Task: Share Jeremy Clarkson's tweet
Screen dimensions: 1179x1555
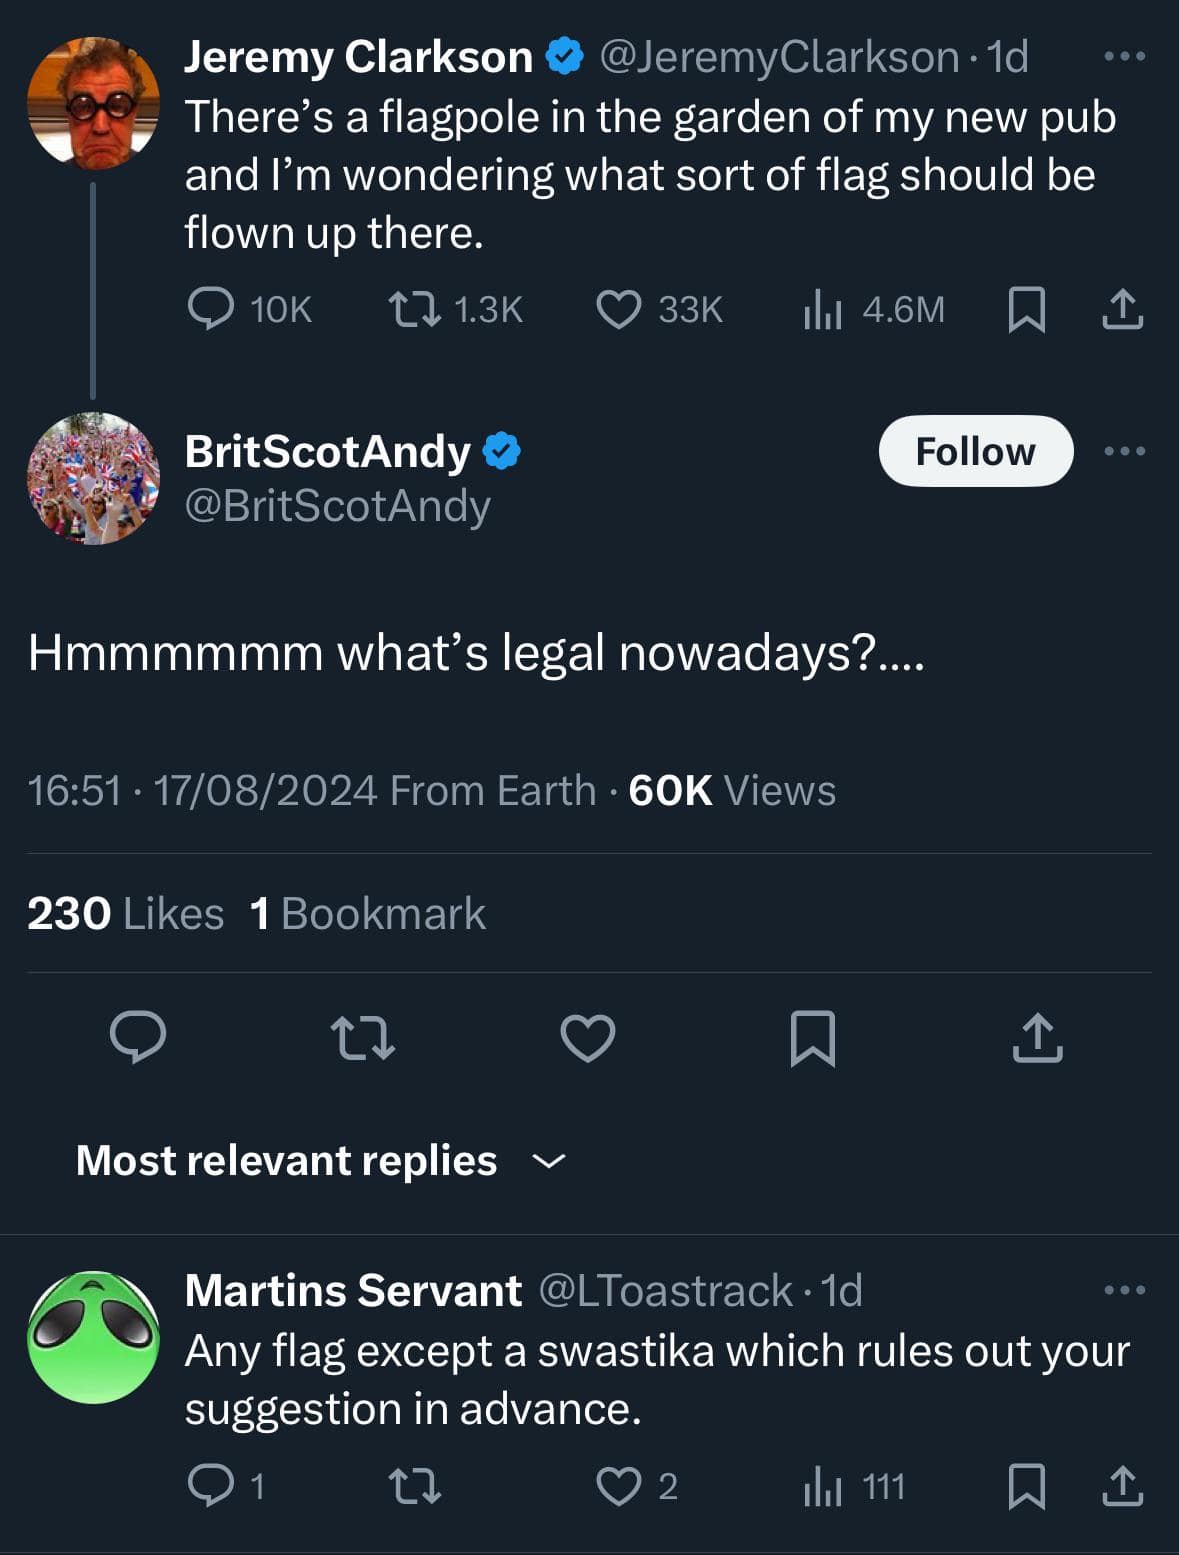Action: point(1122,309)
